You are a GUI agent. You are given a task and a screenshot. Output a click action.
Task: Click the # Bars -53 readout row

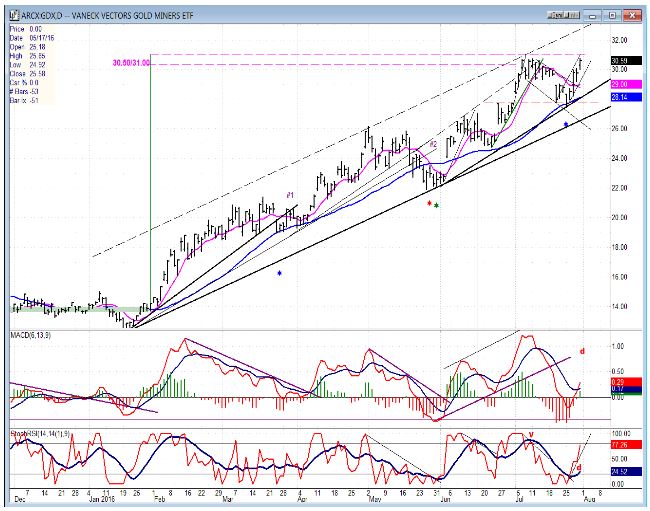[26, 92]
